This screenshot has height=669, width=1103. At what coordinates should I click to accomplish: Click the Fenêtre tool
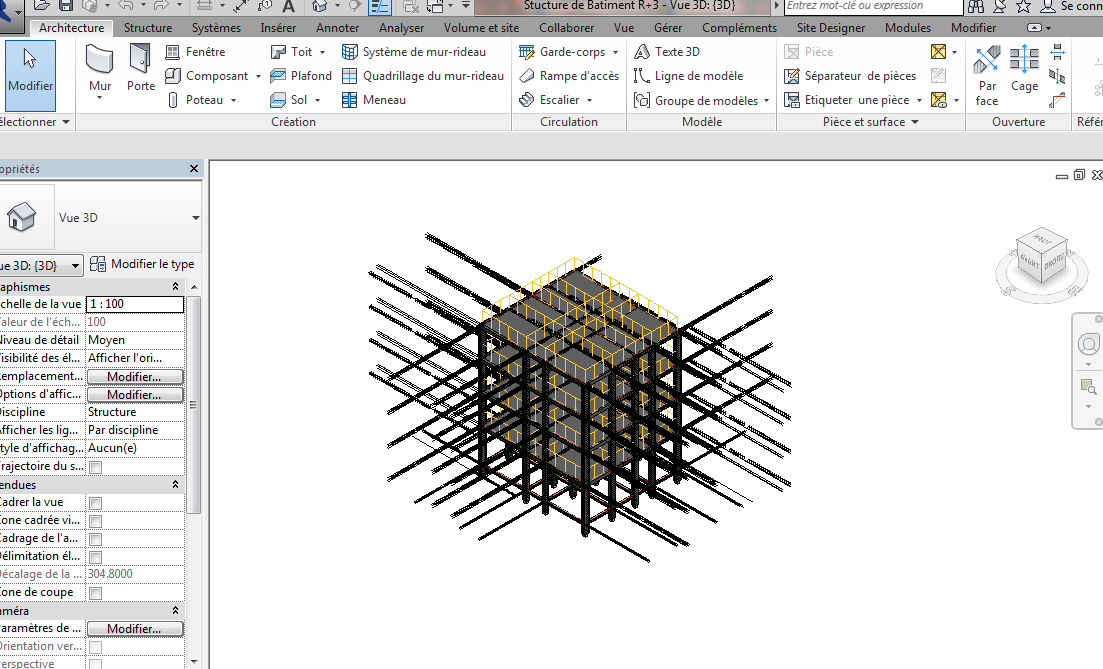pos(205,51)
